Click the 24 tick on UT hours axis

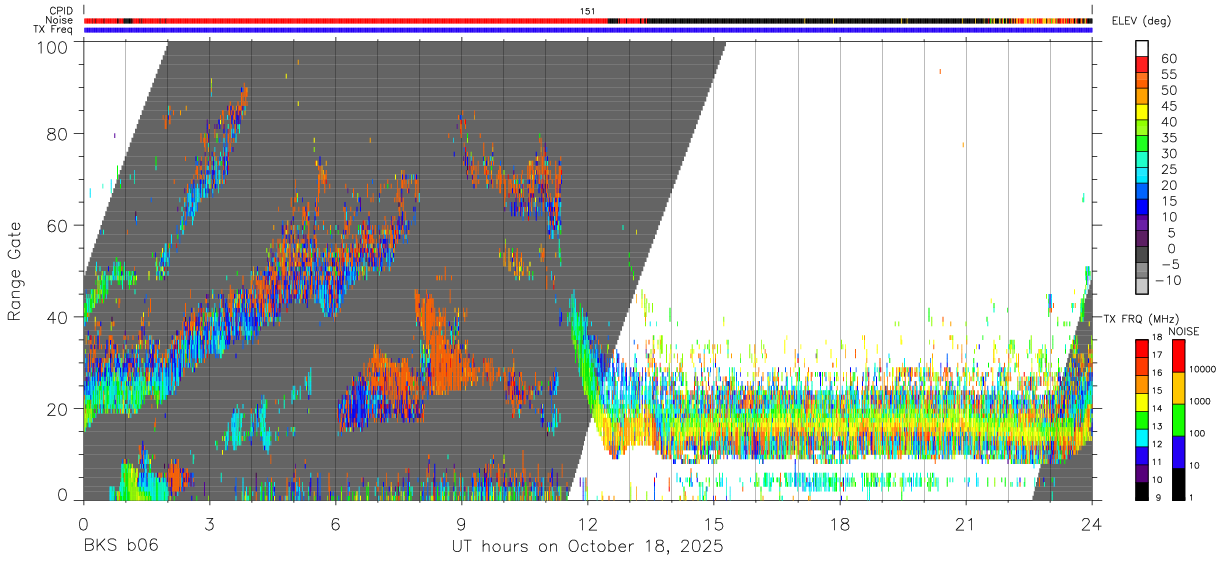click(x=1092, y=523)
